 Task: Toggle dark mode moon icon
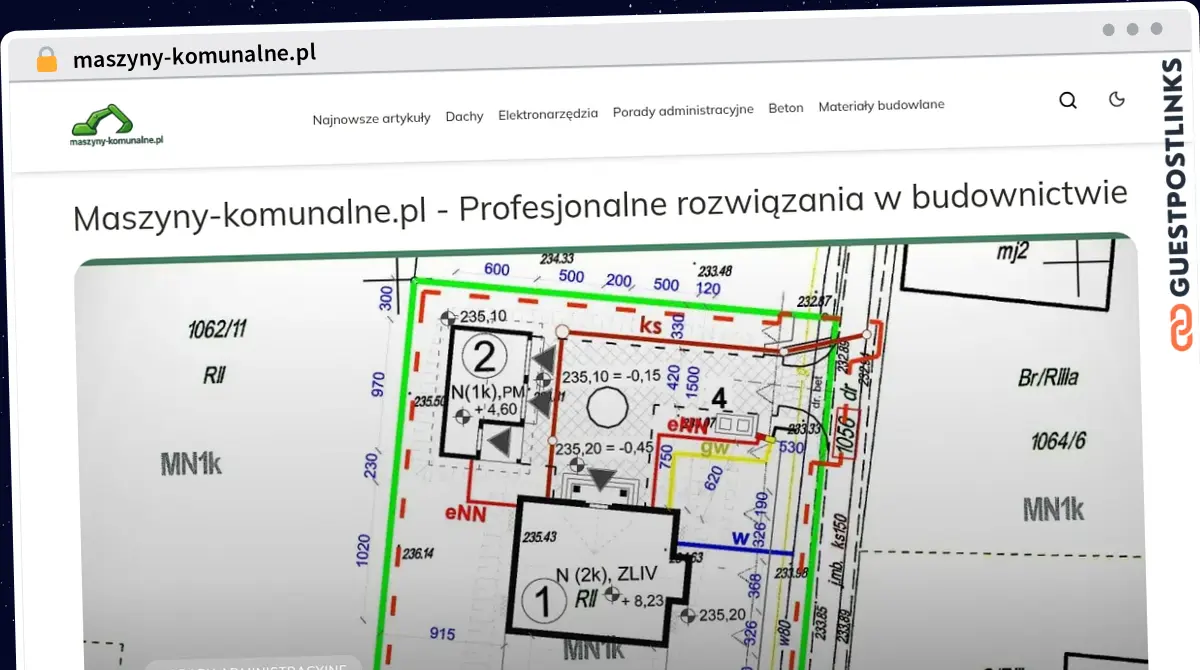[1117, 99]
